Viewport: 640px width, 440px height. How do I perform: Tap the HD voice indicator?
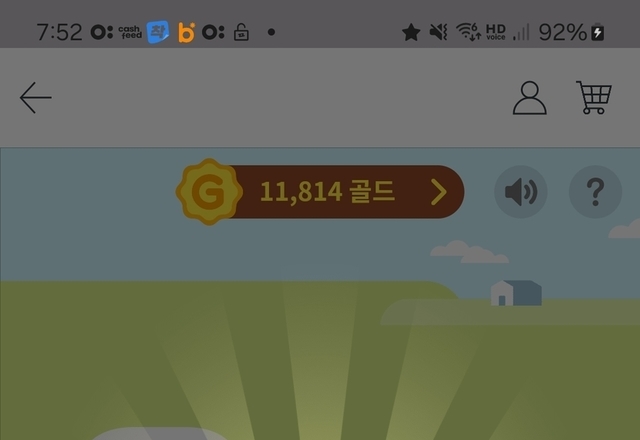[496, 32]
